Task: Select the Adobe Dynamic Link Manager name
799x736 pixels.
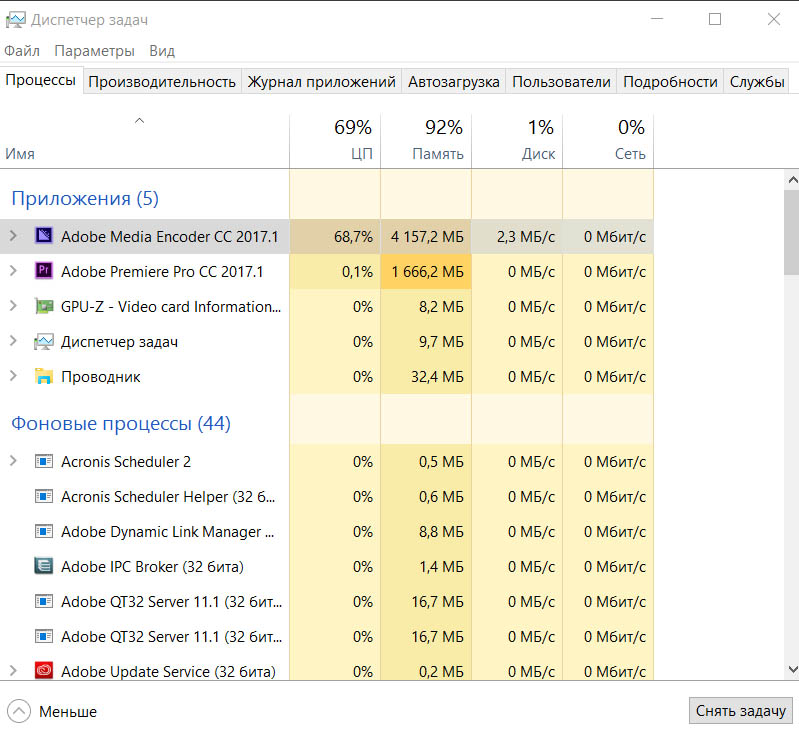Action: coord(168,532)
